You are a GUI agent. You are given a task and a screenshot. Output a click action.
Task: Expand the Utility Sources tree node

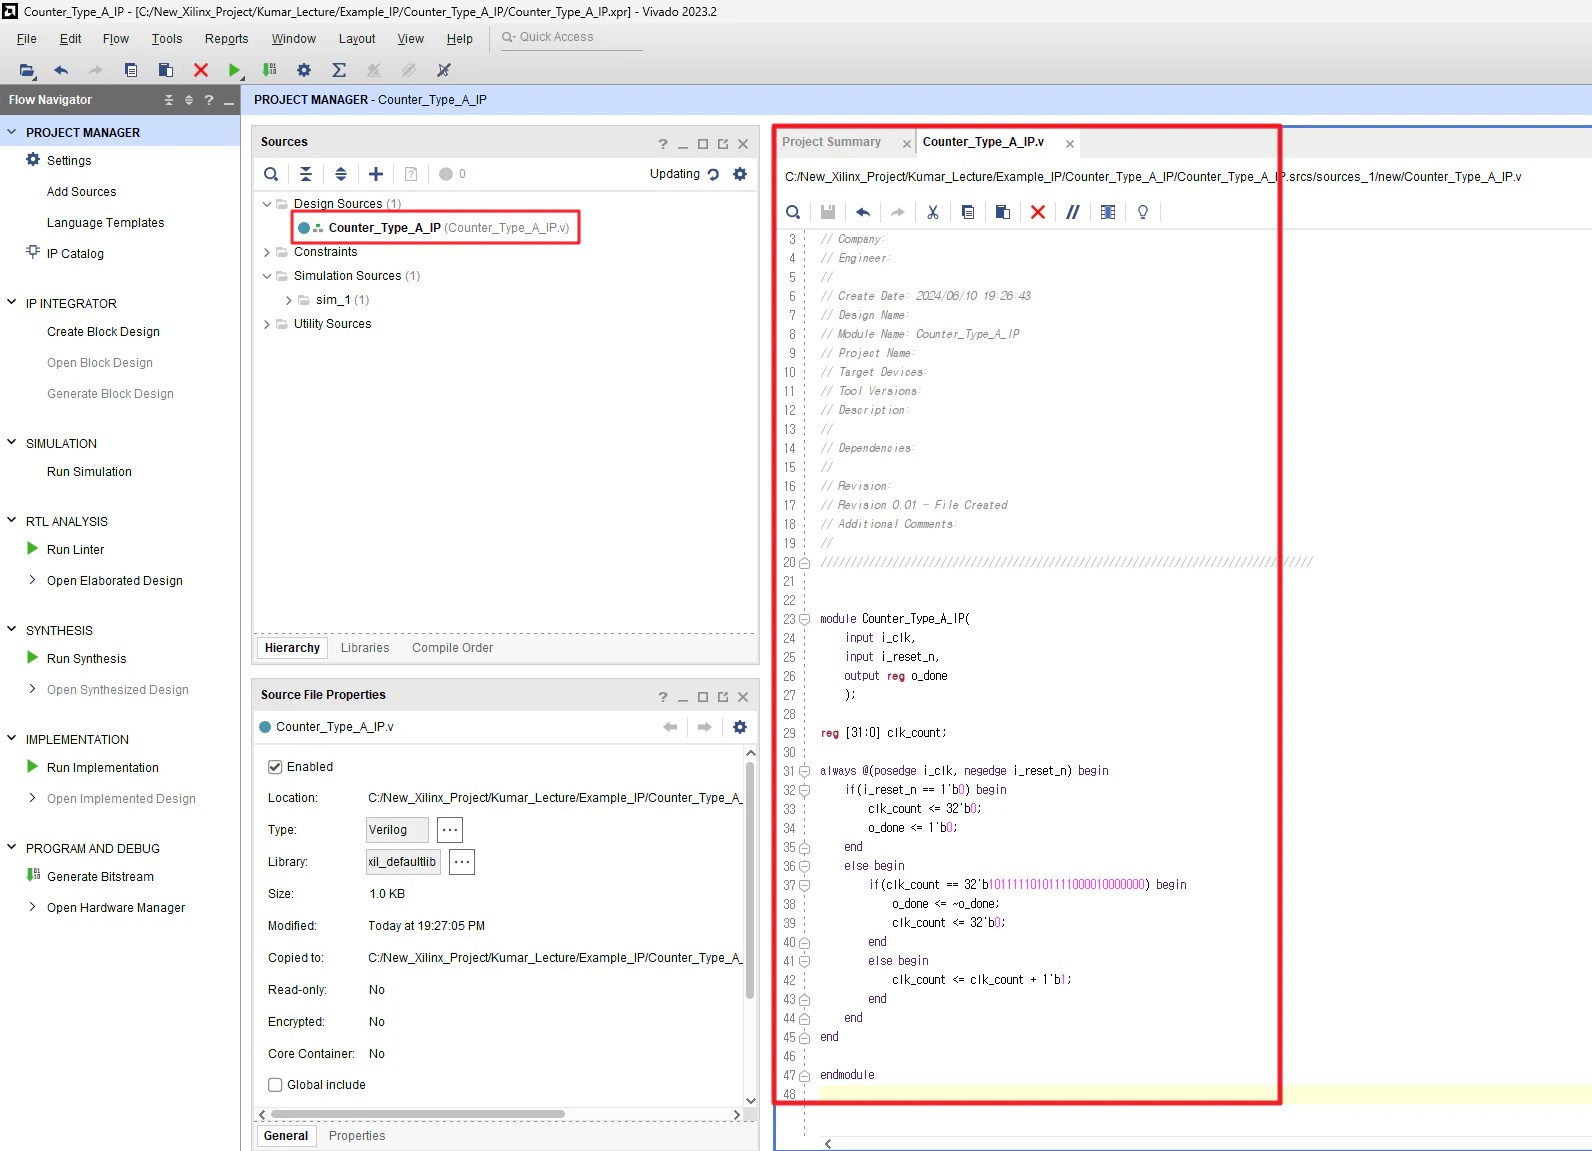click(x=267, y=324)
